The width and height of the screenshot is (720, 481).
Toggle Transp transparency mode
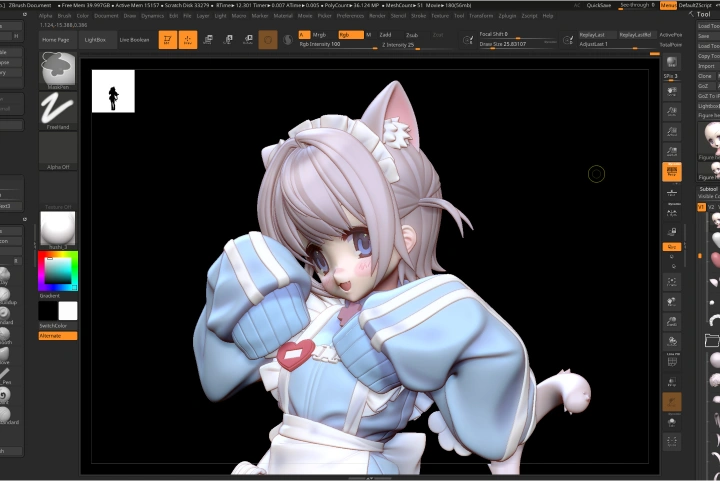click(x=672, y=382)
